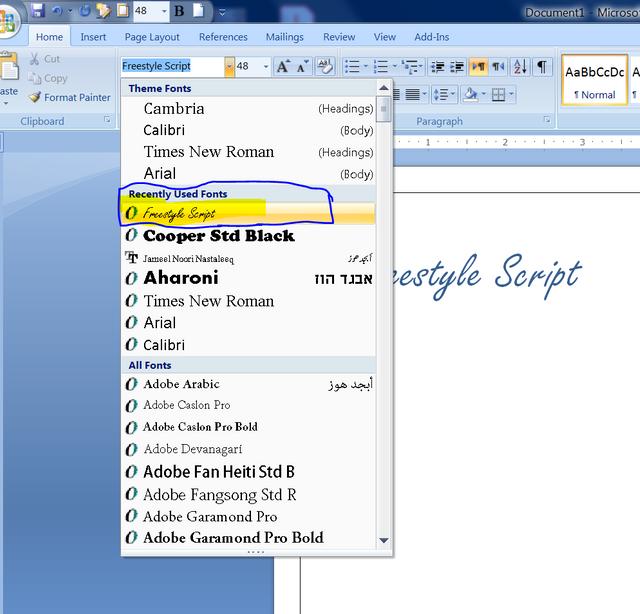The height and width of the screenshot is (614, 640).
Task: Open Customize Quick Access Toolbar dropdown
Action: point(222,13)
